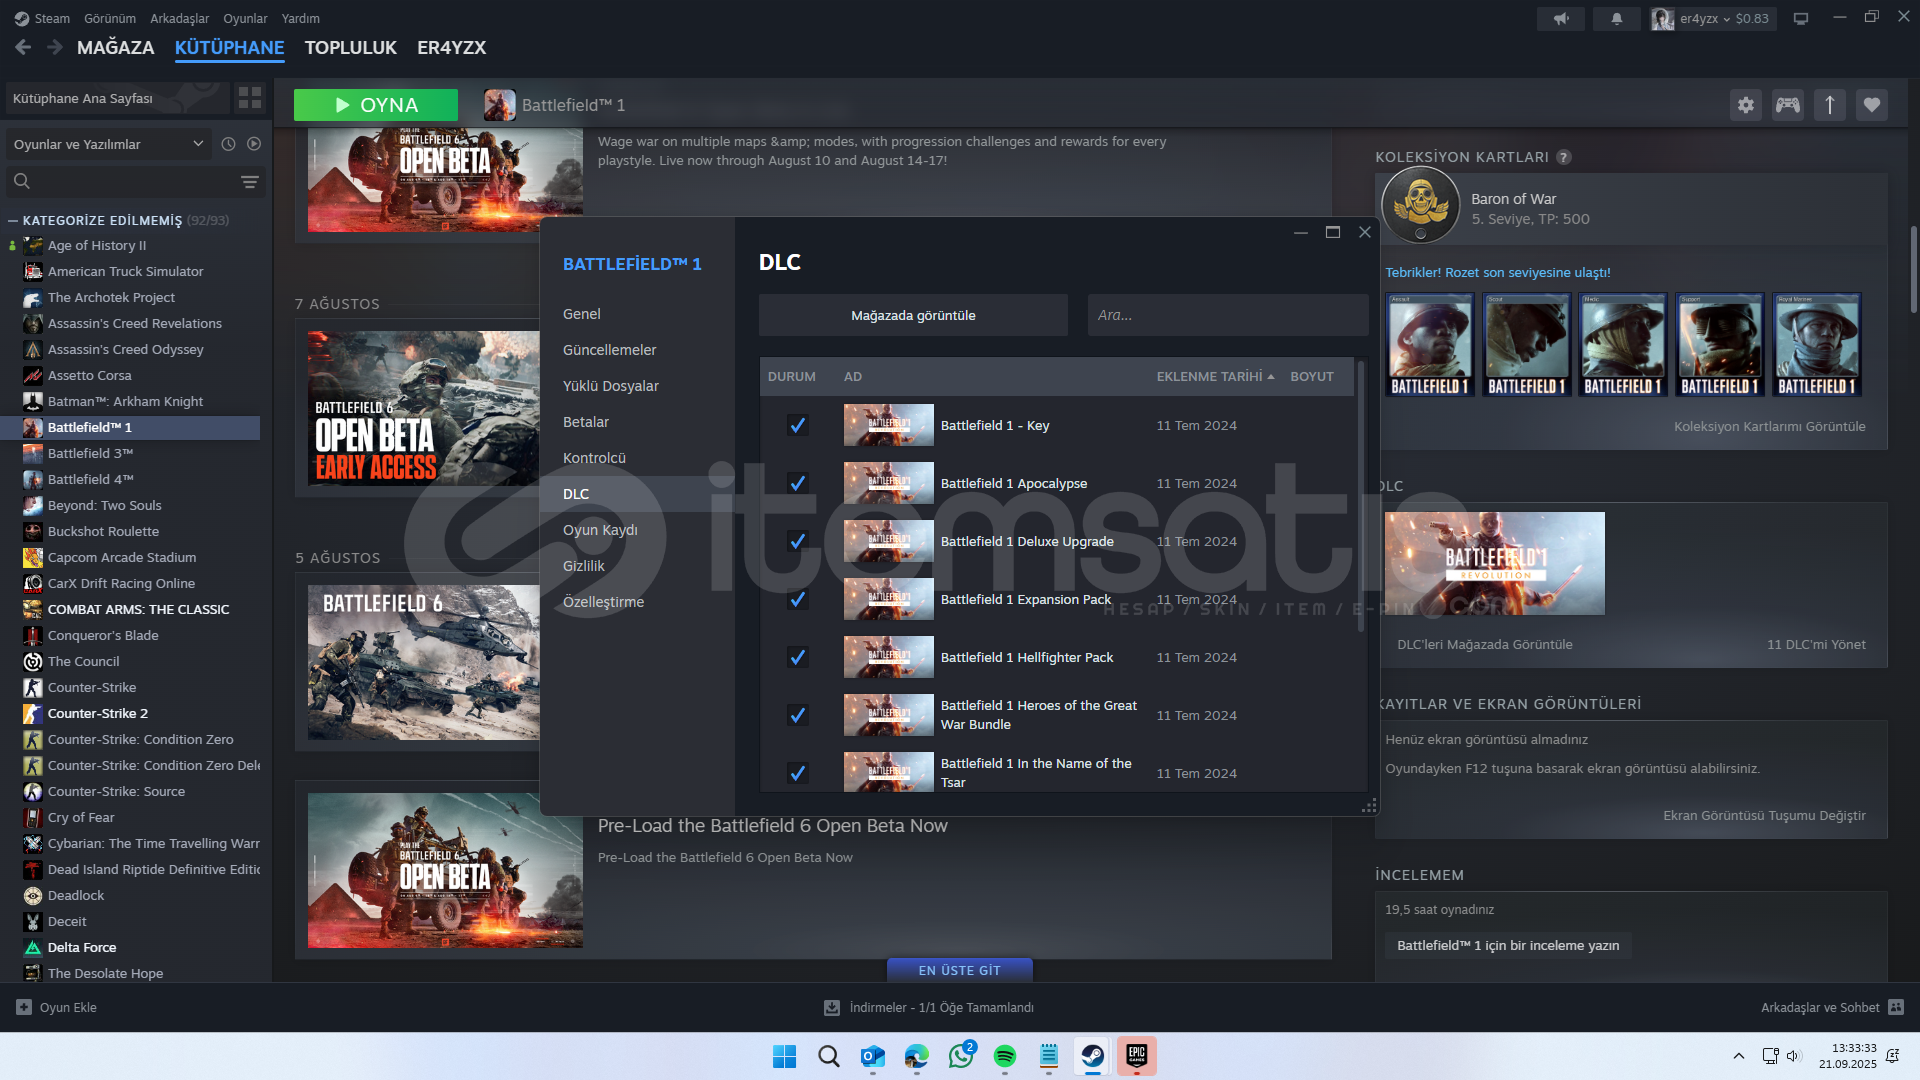
Task: Uncheck In the Name of the Tsar
Action: pyautogui.click(x=797, y=773)
